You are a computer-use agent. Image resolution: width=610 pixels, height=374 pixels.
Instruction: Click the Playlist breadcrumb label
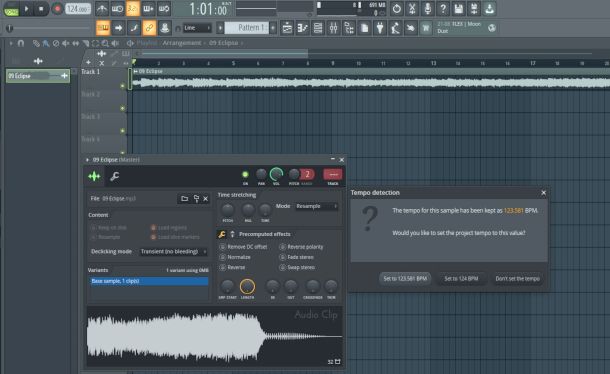click(x=147, y=43)
